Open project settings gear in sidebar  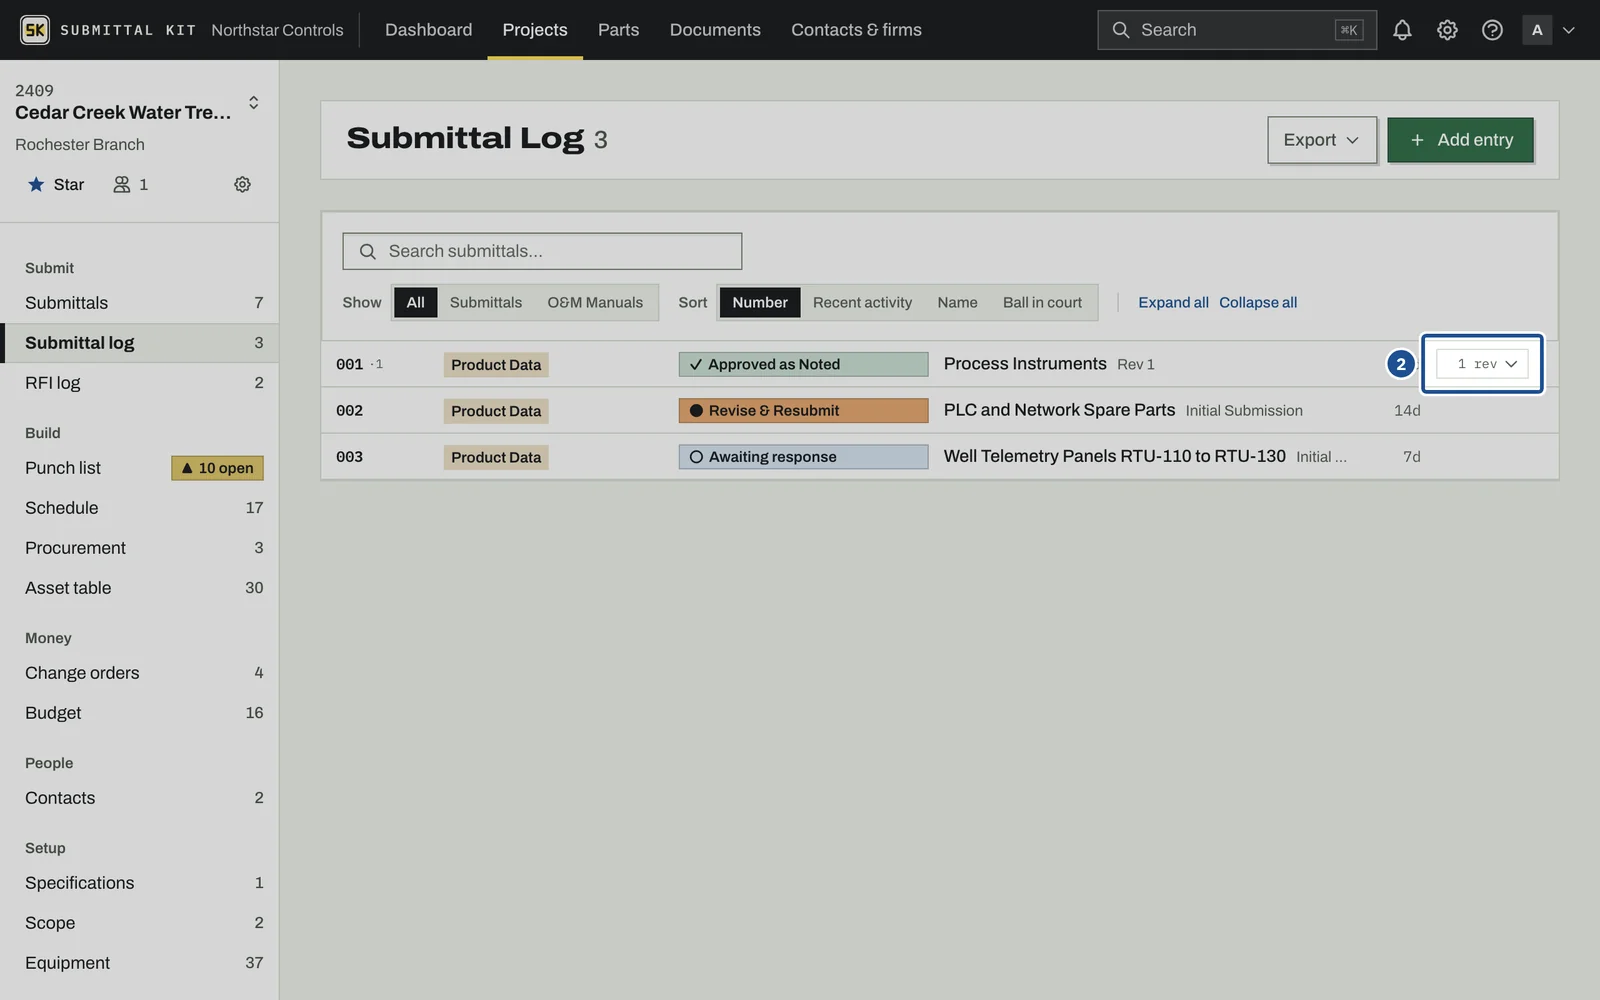[242, 184]
